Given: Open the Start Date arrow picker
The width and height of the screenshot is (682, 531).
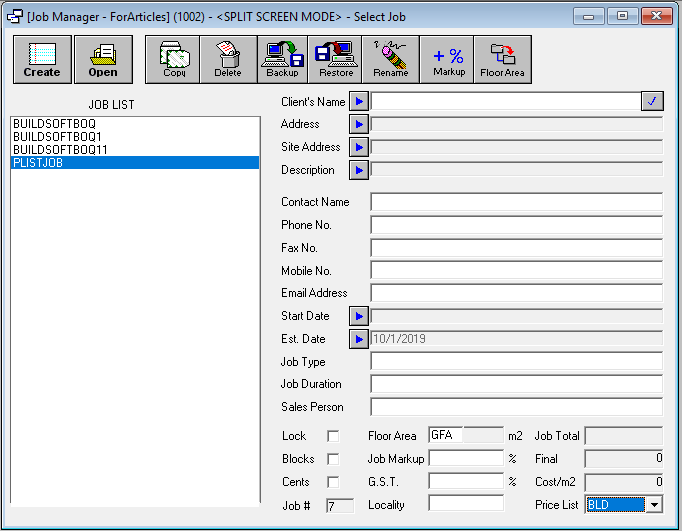Looking at the screenshot, I should [359, 316].
